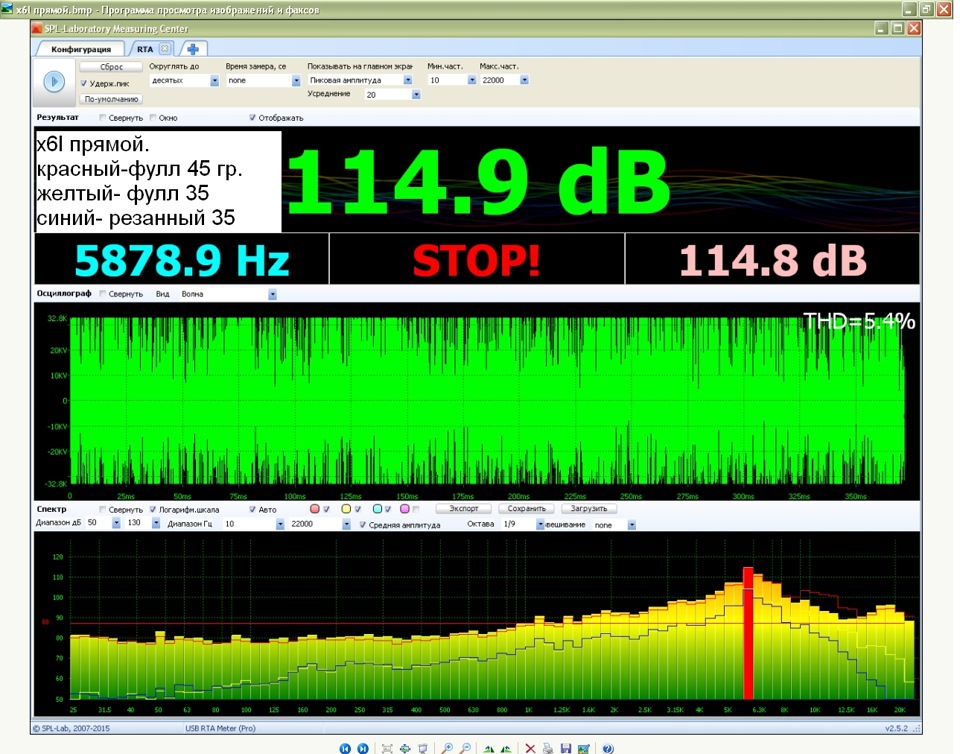Zoom in using the magnifier plus icon
Image resolution: width=960 pixels, height=754 pixels.
point(448,748)
